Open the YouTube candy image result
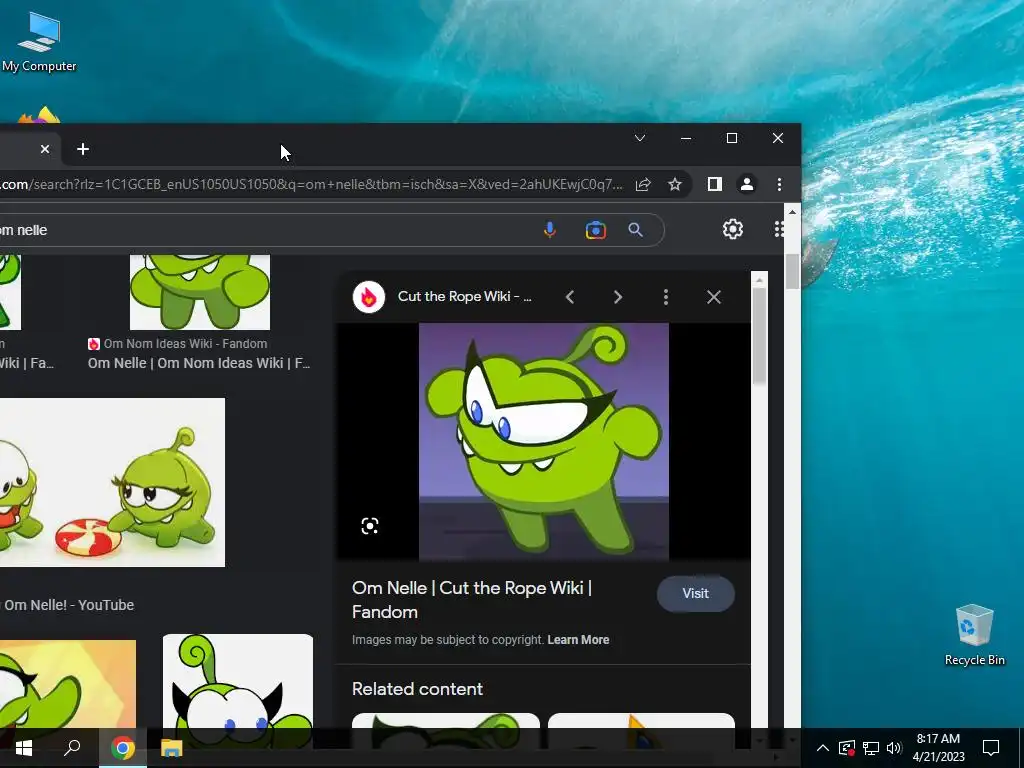 (112, 482)
